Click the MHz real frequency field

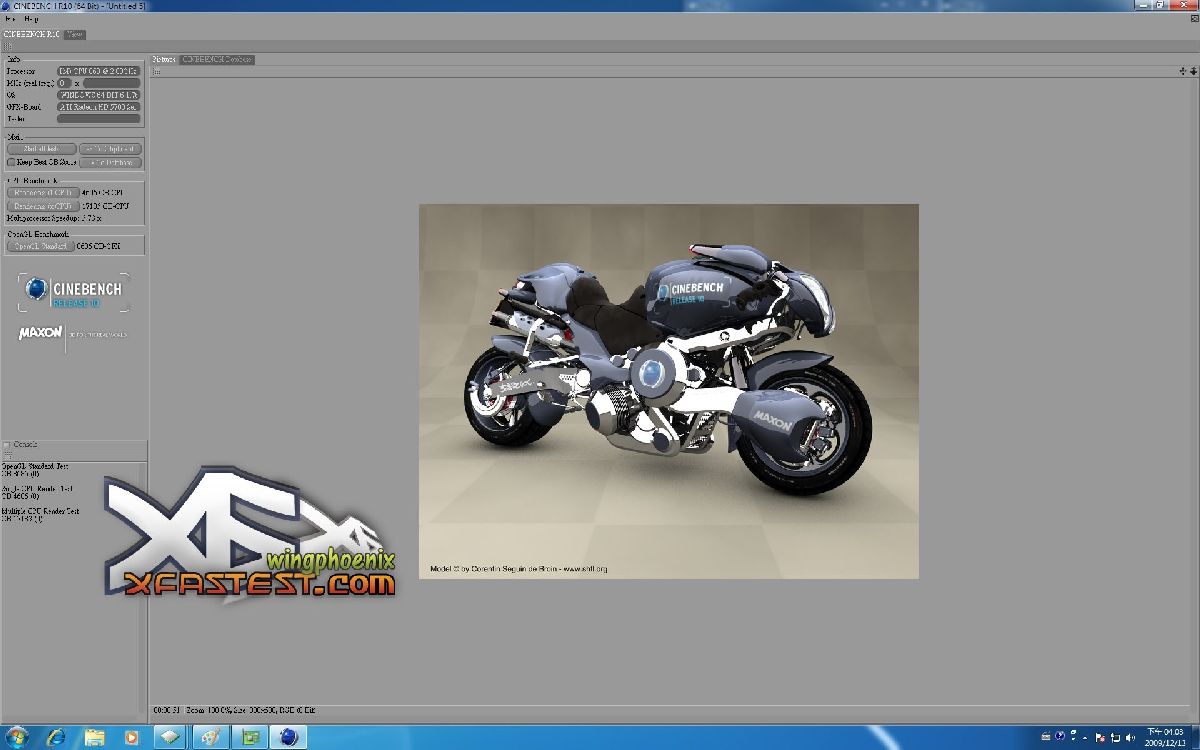point(63,83)
